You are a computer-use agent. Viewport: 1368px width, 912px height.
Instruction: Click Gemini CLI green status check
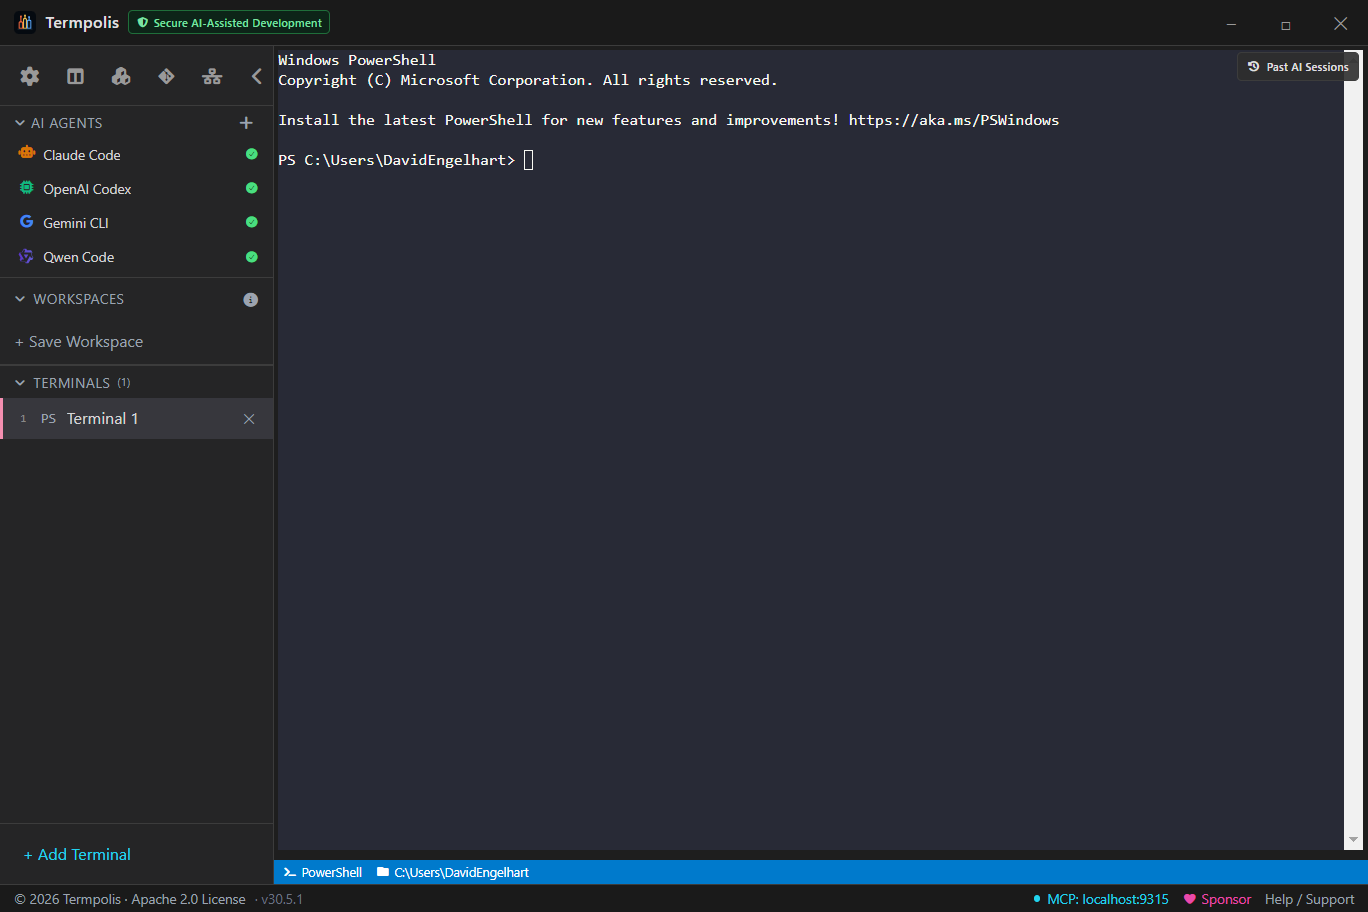coord(252,222)
